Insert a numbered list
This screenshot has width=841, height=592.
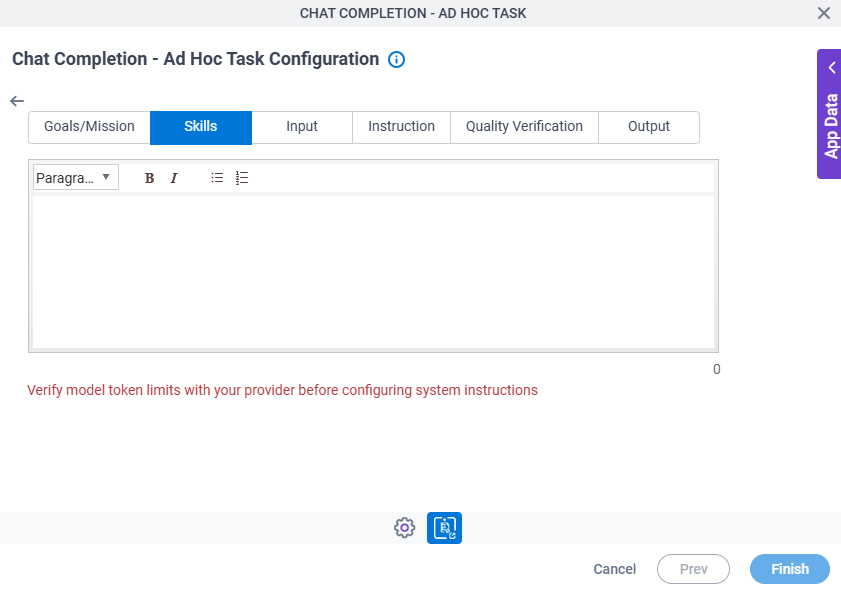click(242, 177)
